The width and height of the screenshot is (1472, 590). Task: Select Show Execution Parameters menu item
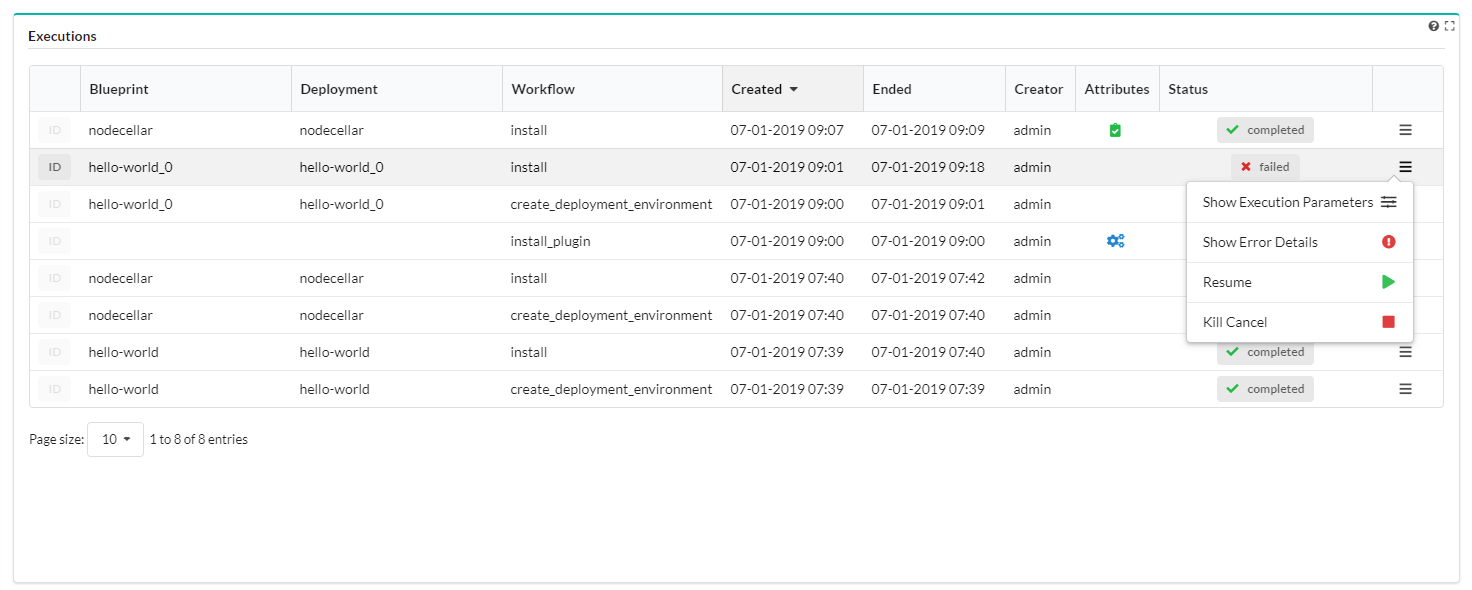coord(1299,202)
